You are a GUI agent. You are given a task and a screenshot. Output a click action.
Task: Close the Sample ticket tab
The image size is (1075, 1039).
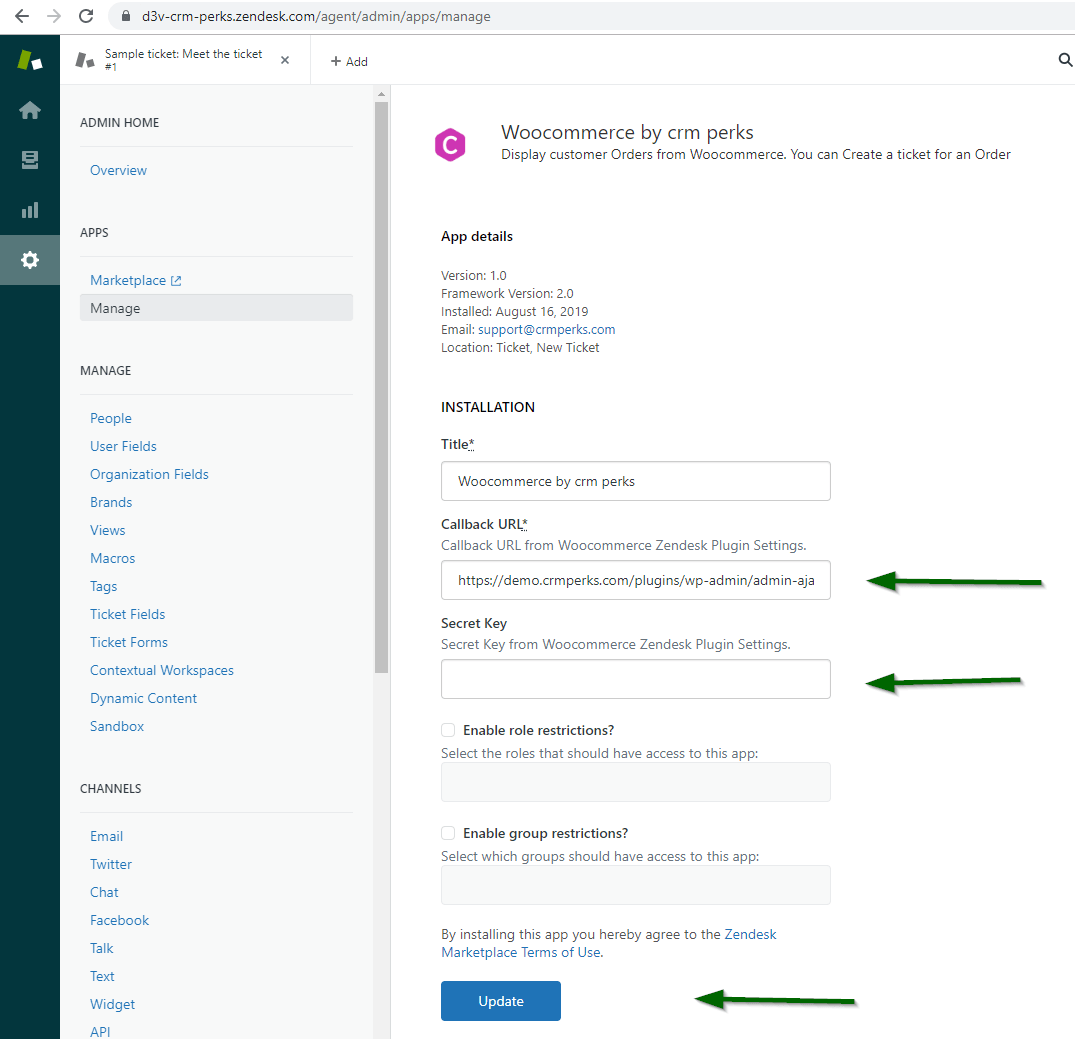tap(285, 60)
